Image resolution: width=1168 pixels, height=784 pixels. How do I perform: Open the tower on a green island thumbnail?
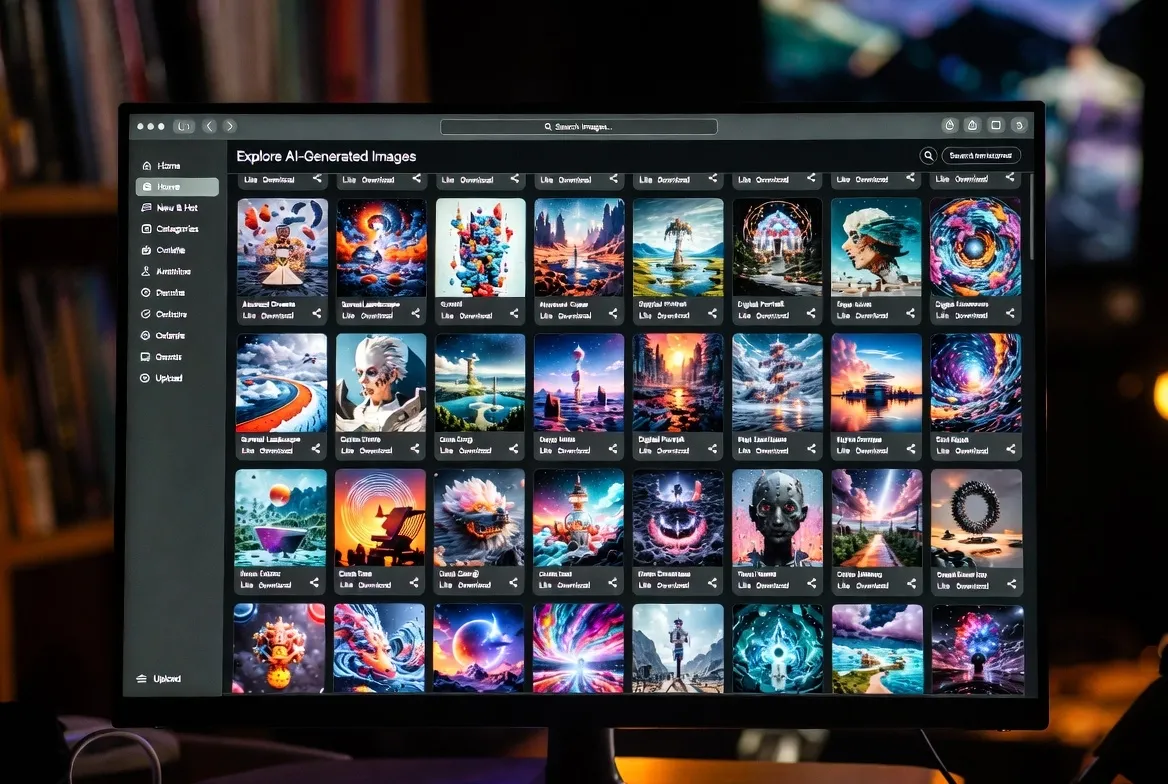pyautogui.click(x=480, y=383)
